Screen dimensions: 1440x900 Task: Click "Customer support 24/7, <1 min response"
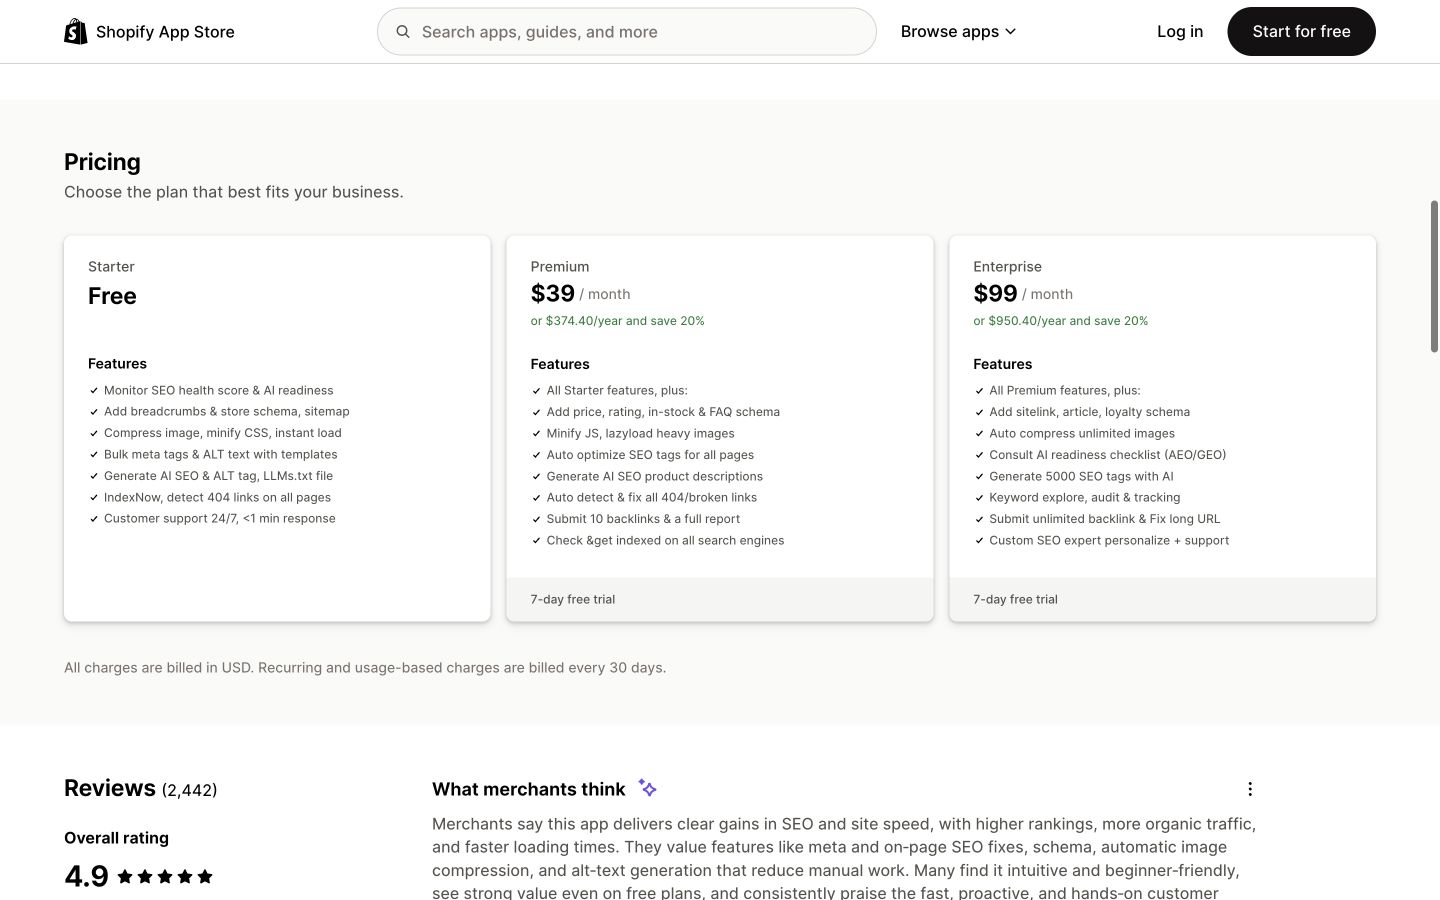(220, 519)
